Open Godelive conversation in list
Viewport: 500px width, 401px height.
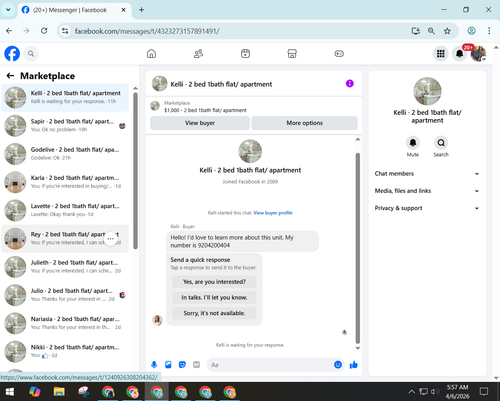pos(65,154)
